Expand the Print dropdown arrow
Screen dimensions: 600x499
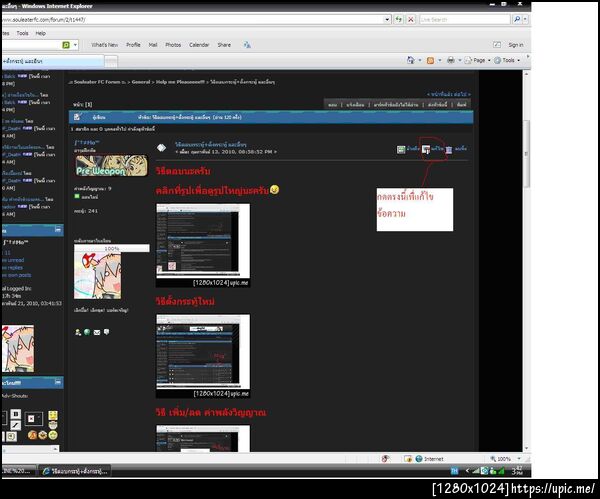pyautogui.click(x=460, y=60)
